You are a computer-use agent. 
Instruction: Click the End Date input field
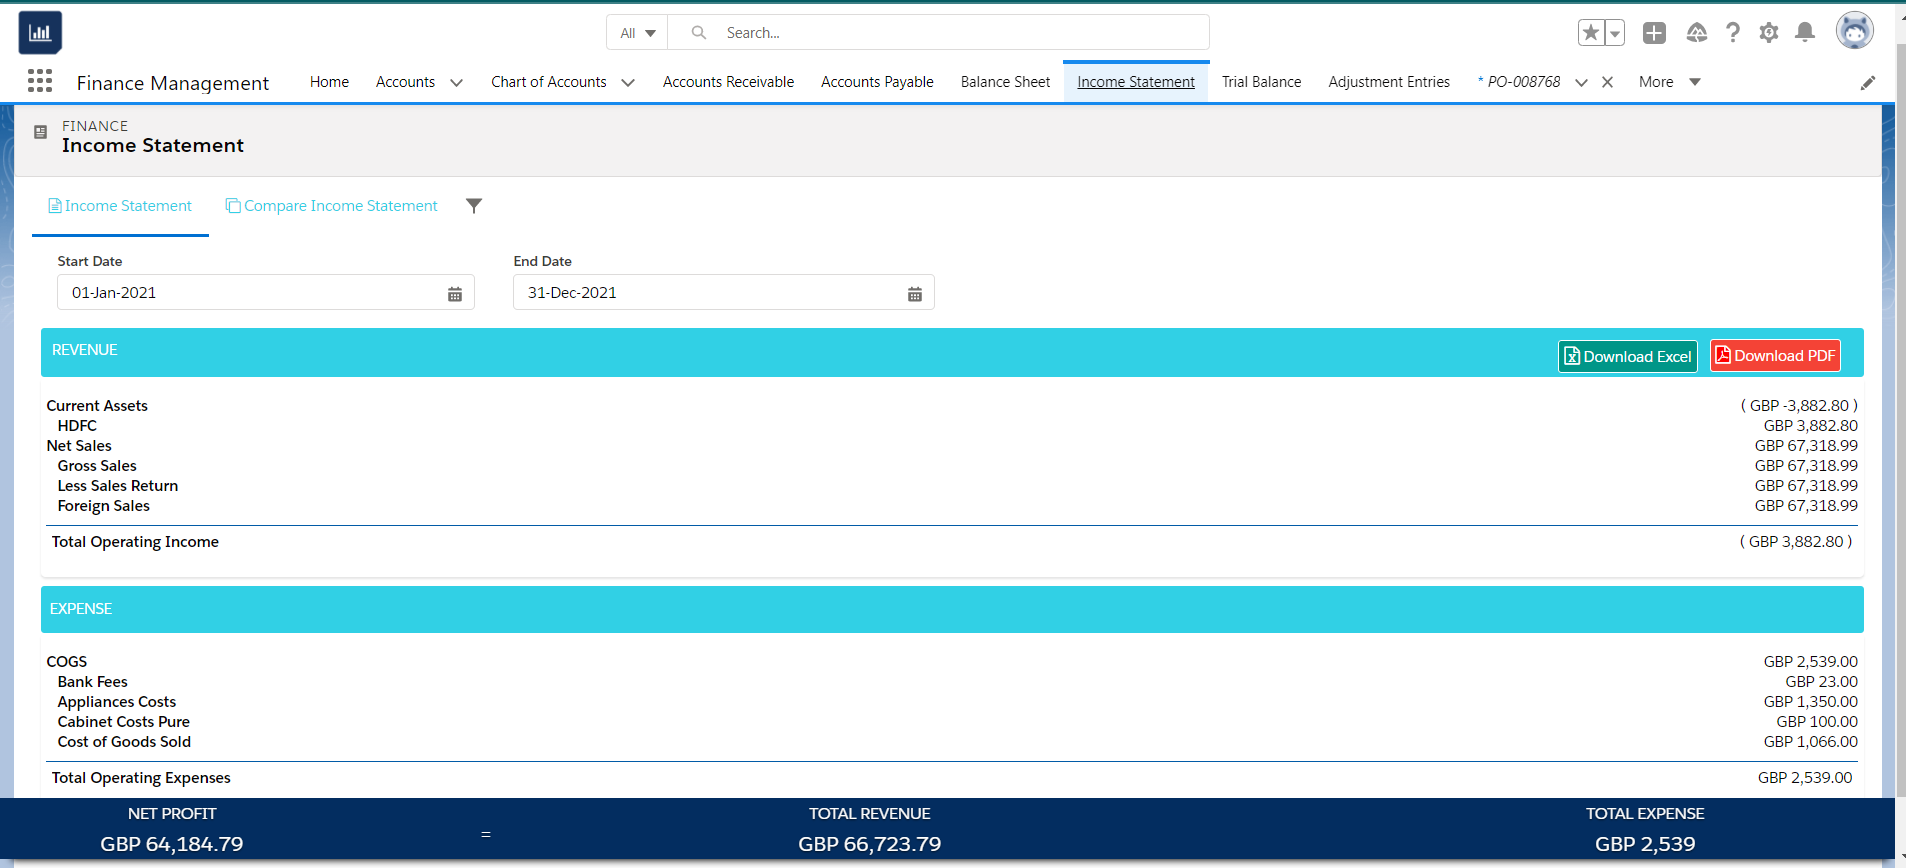point(723,293)
